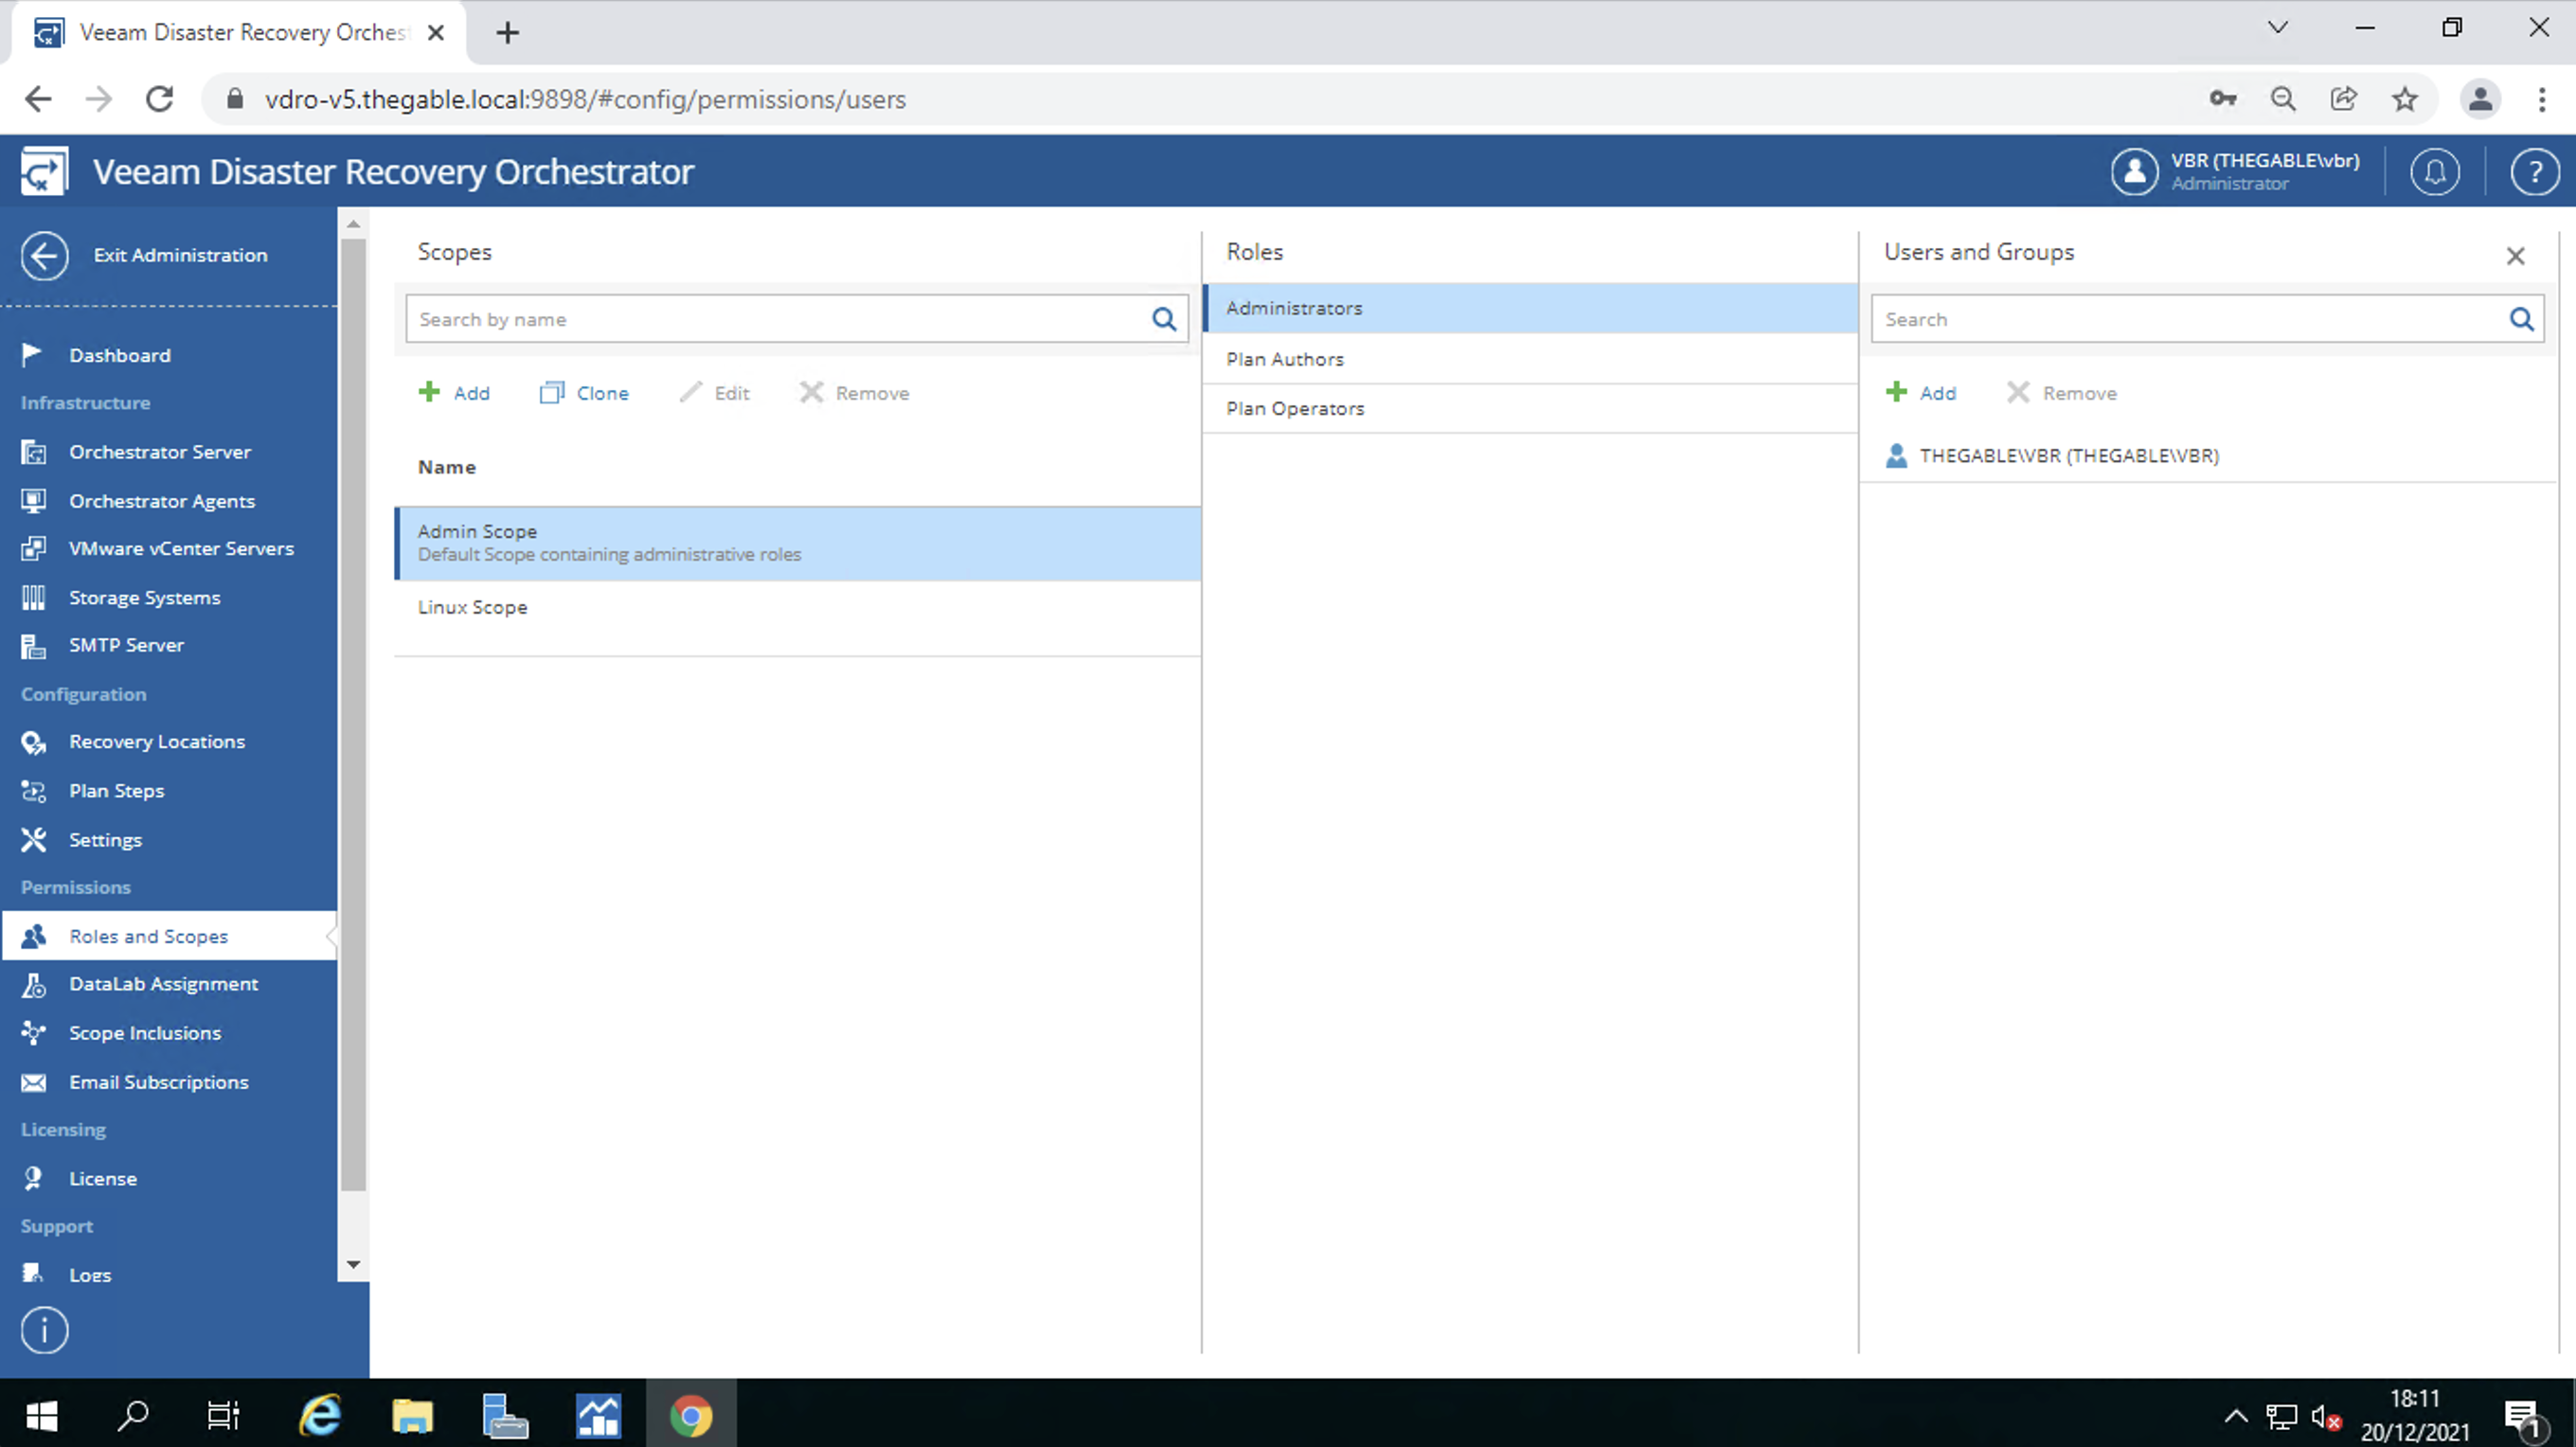
Task: Open the Windows Start menu
Action: [x=42, y=1415]
